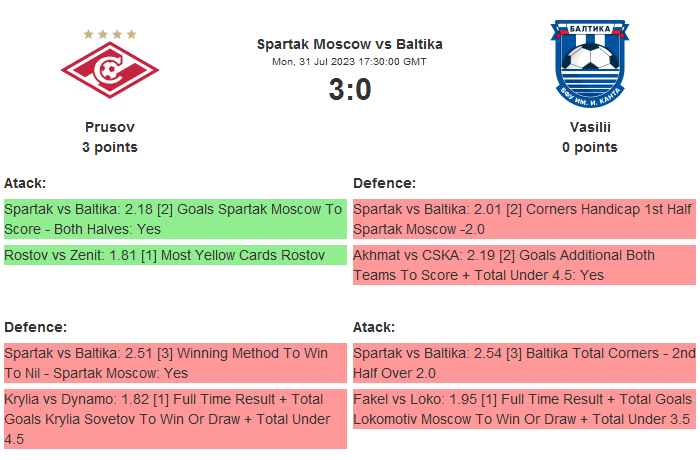This screenshot has height=460, width=700.
Task: Select the green Spartak To Score Both Halves bet
Action: [175, 219]
